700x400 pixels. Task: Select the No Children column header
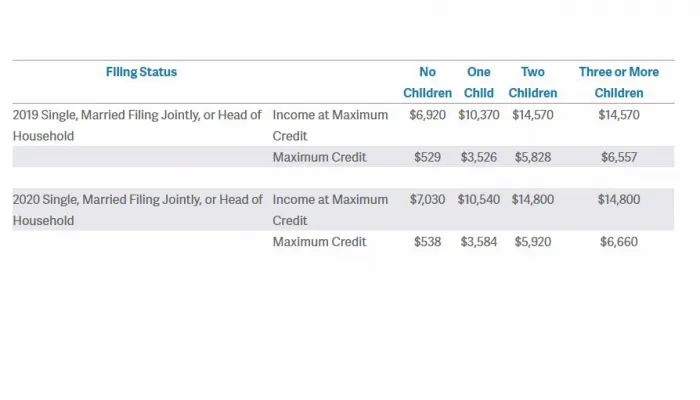tap(428, 82)
